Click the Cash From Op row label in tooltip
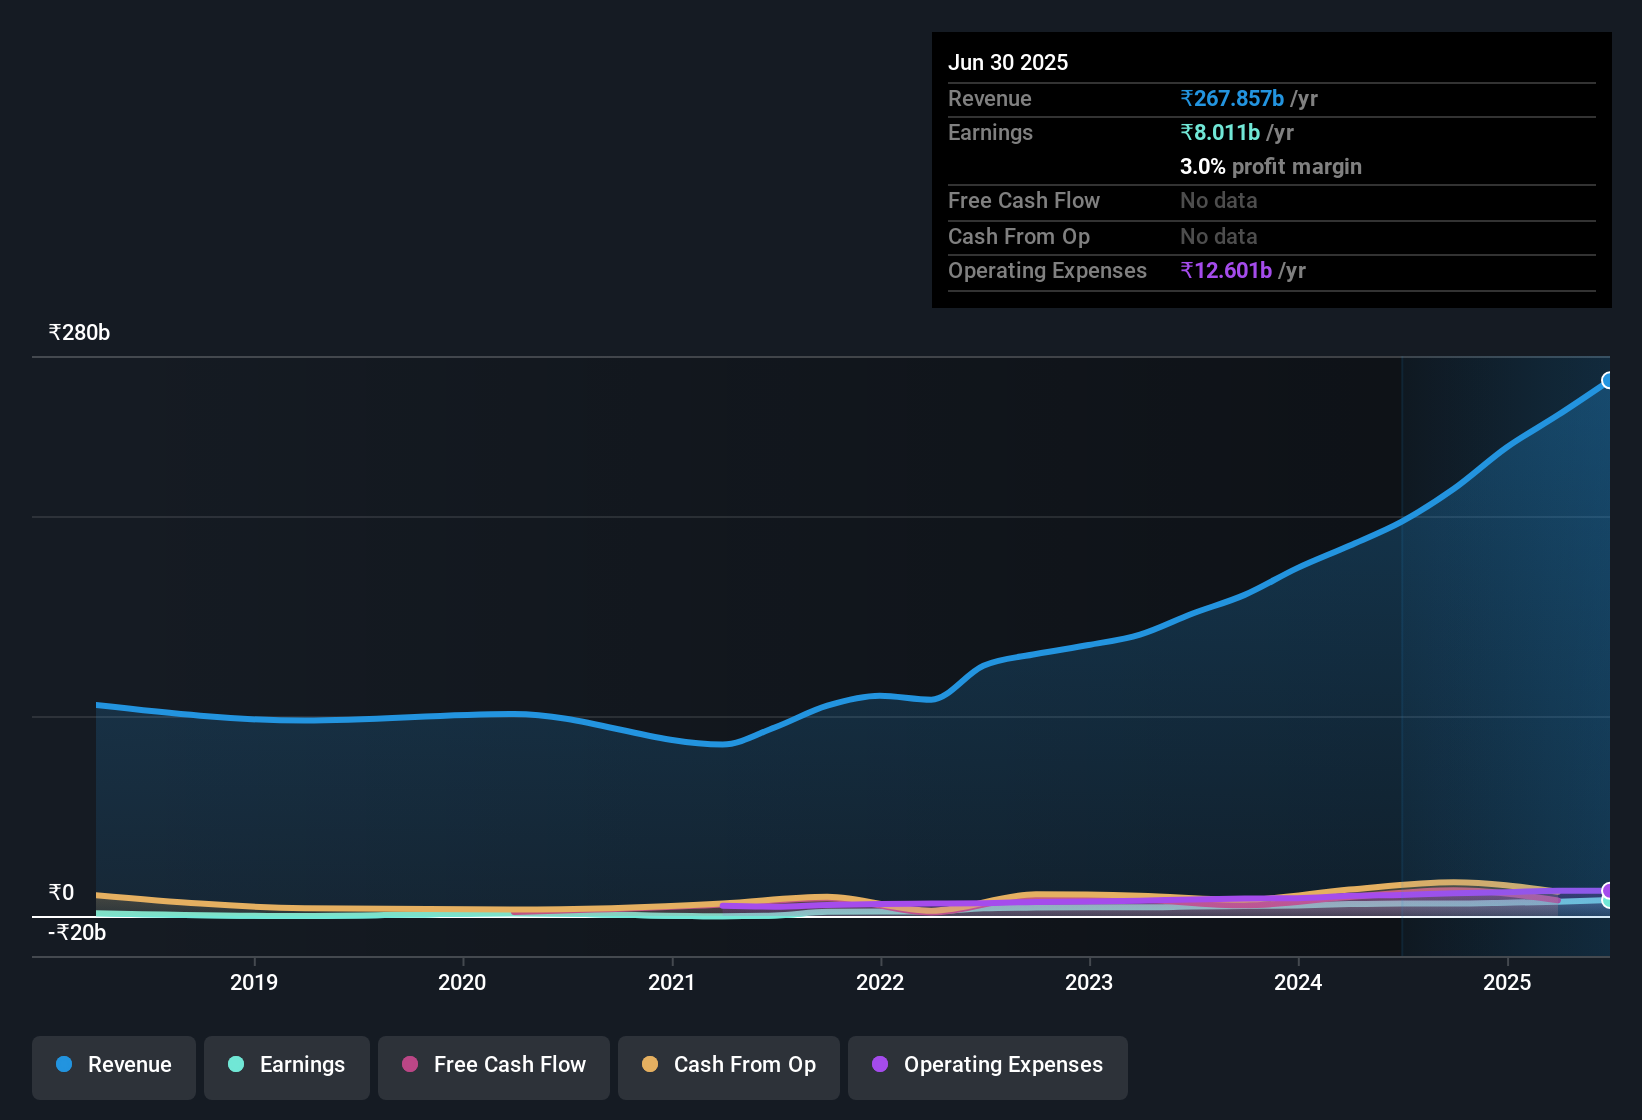Screen dimensions: 1642x1120 tap(1019, 236)
